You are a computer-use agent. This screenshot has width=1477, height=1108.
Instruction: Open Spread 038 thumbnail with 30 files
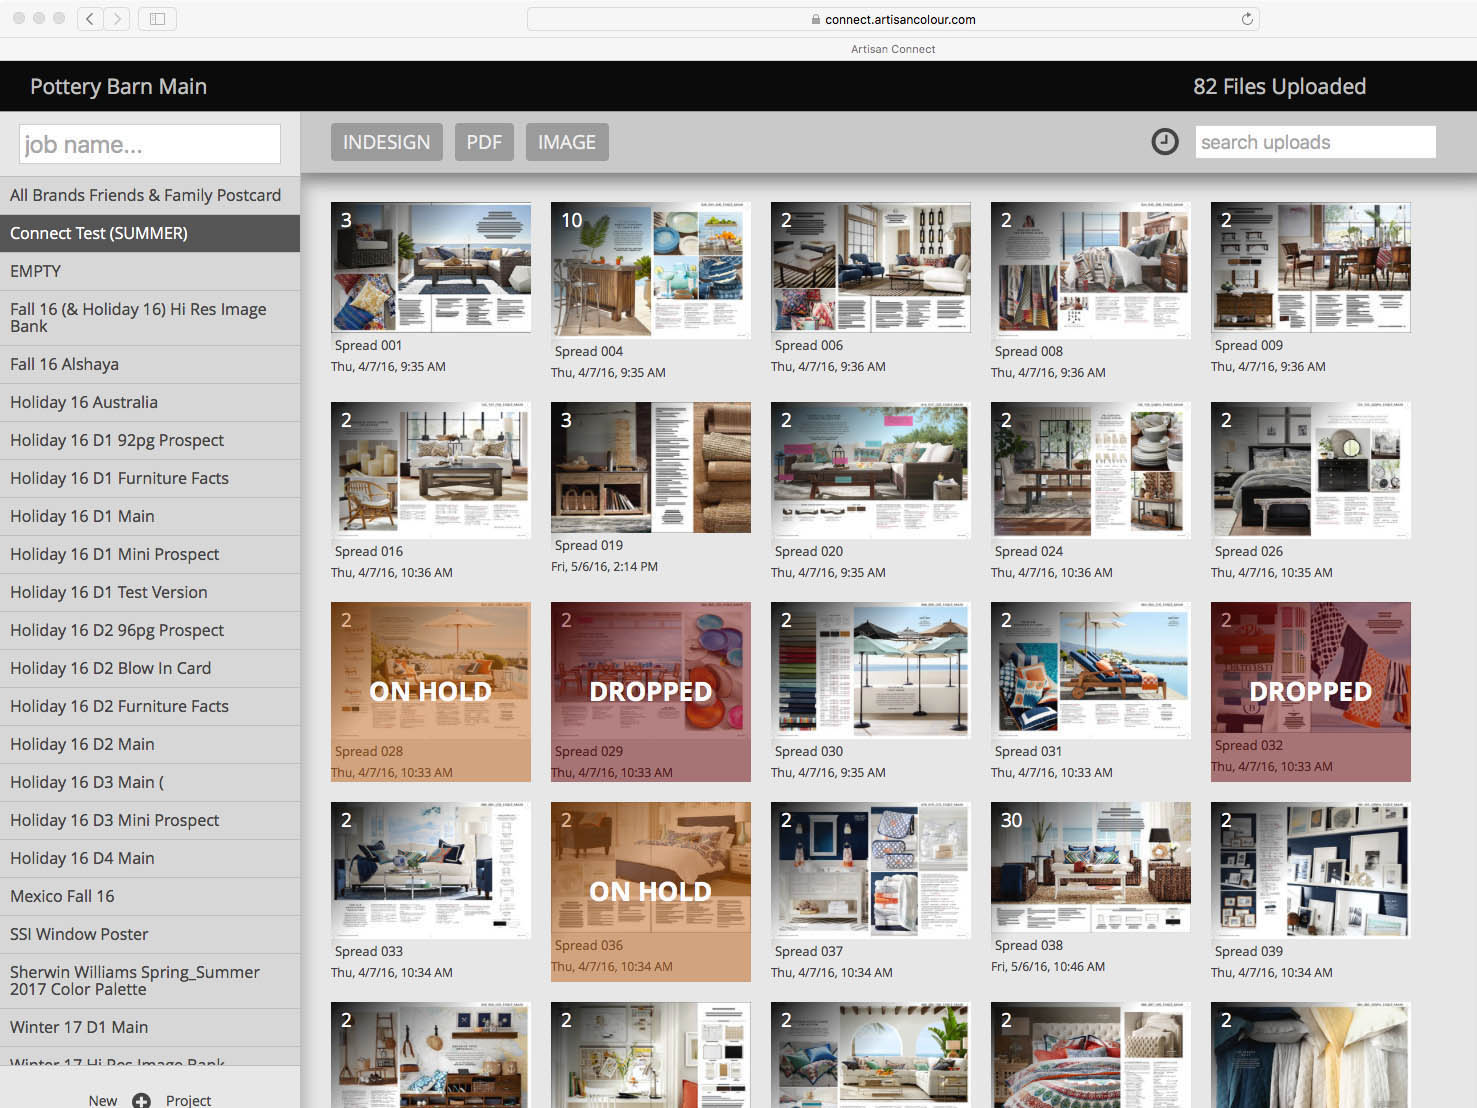click(x=1091, y=867)
